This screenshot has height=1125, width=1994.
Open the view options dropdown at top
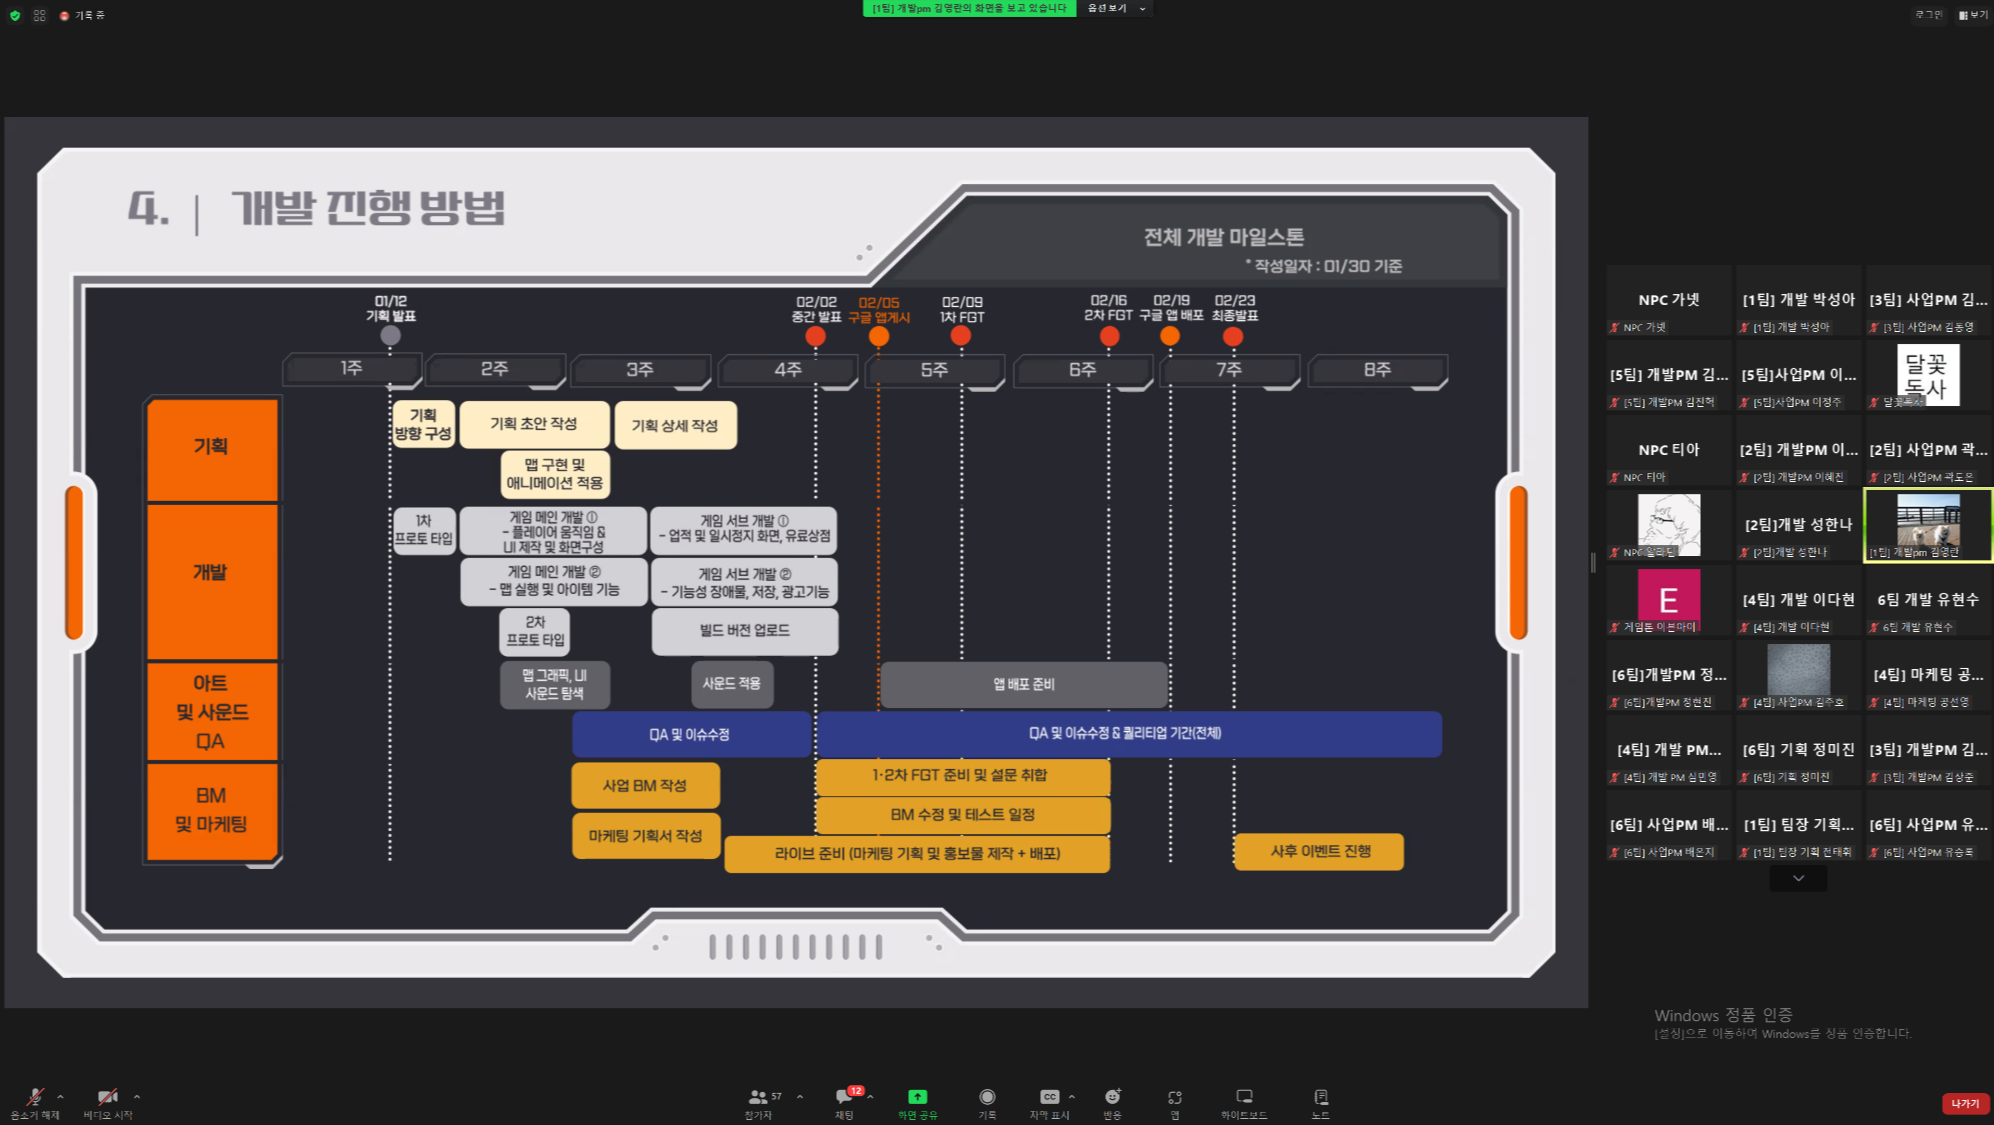tap(1115, 8)
